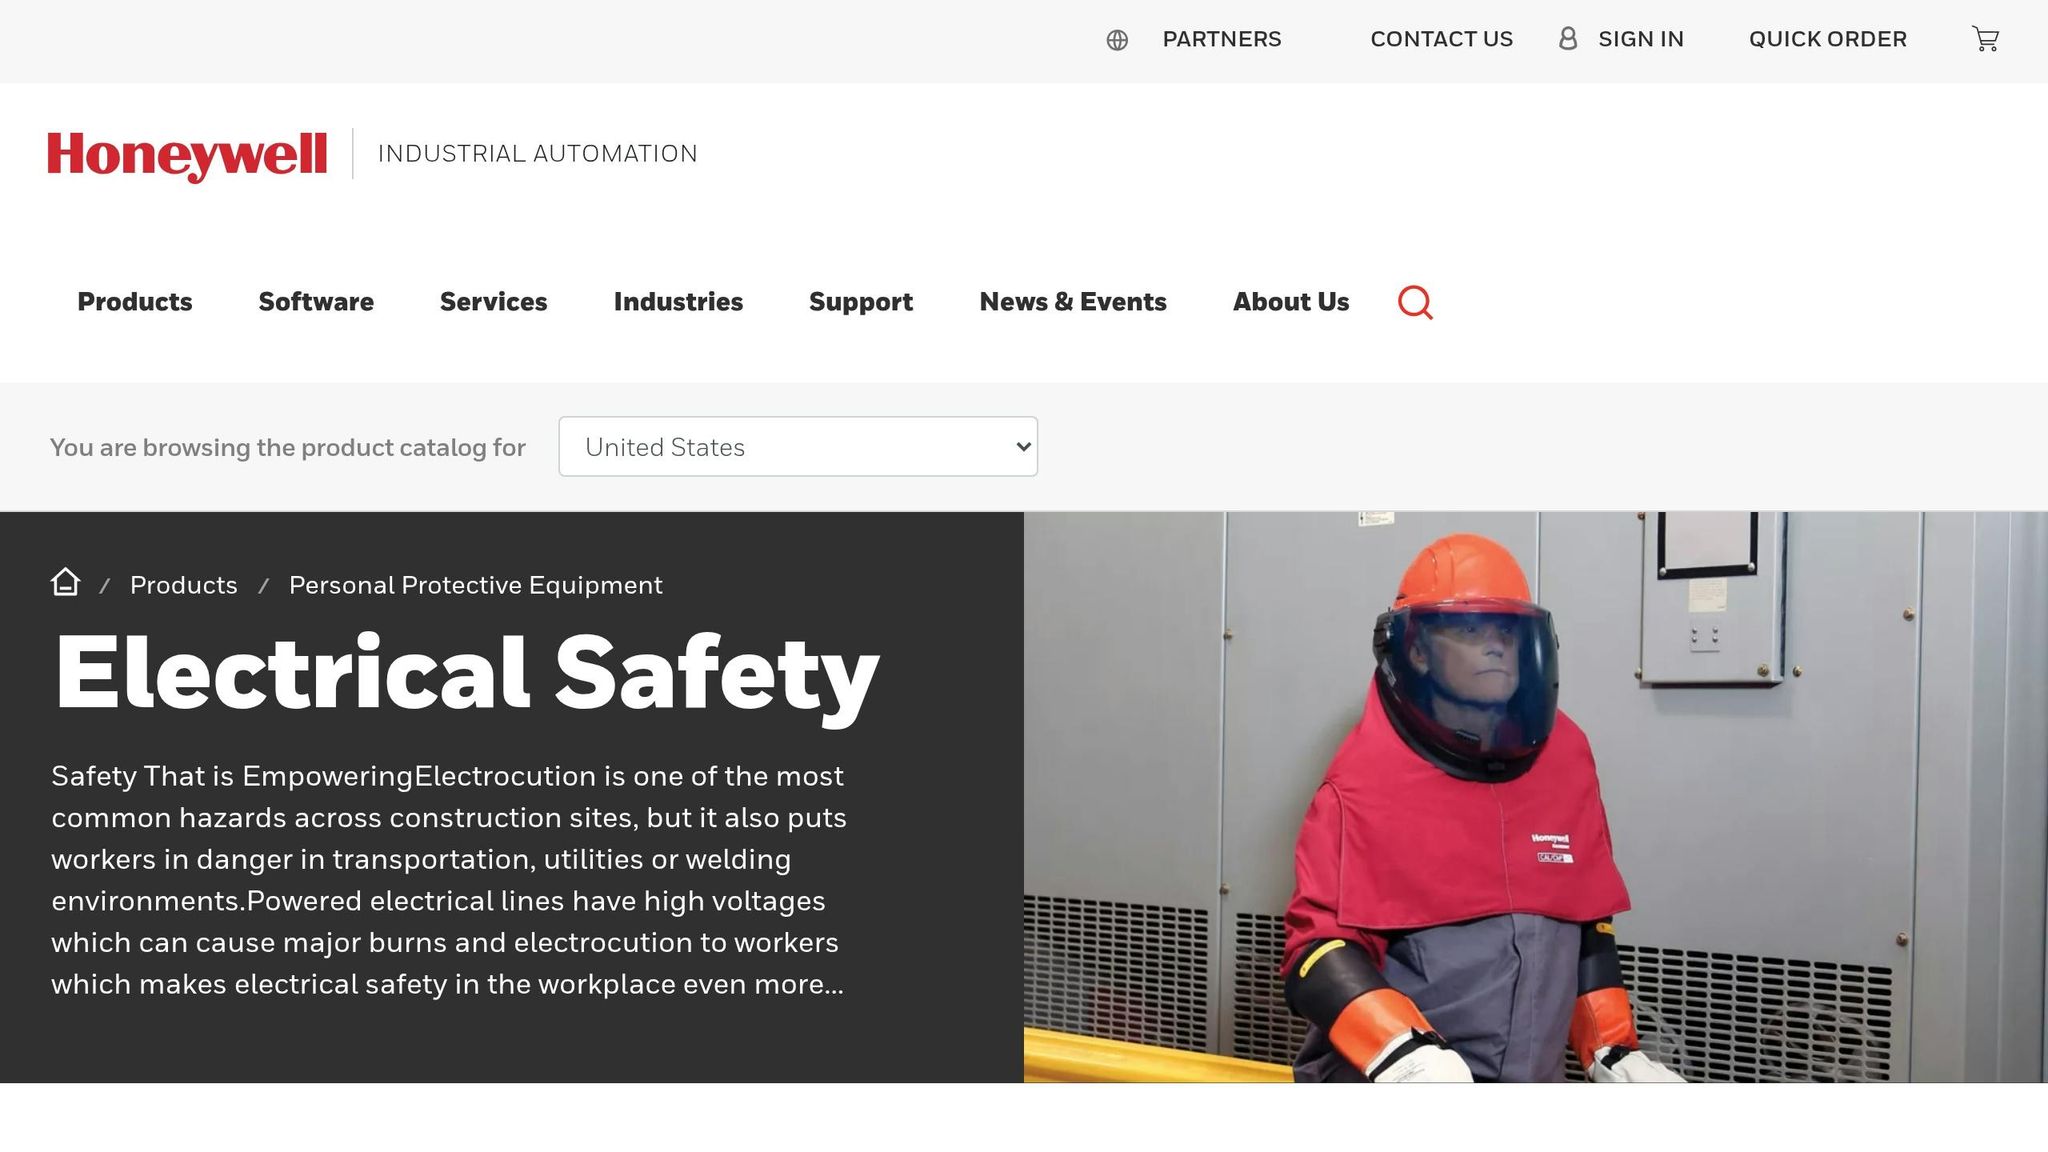Open the About Us menu
Screen dimensions: 2048x1152
(x=1291, y=302)
